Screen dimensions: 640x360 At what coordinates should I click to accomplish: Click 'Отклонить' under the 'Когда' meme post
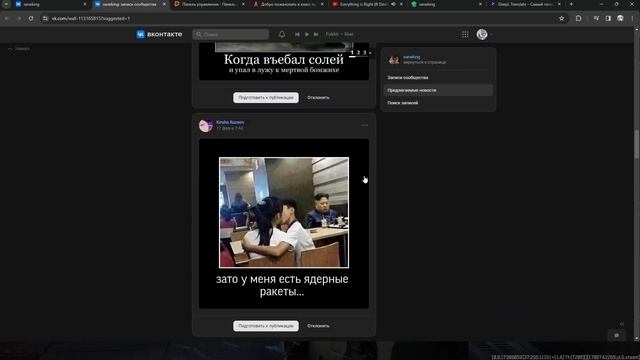click(x=318, y=98)
